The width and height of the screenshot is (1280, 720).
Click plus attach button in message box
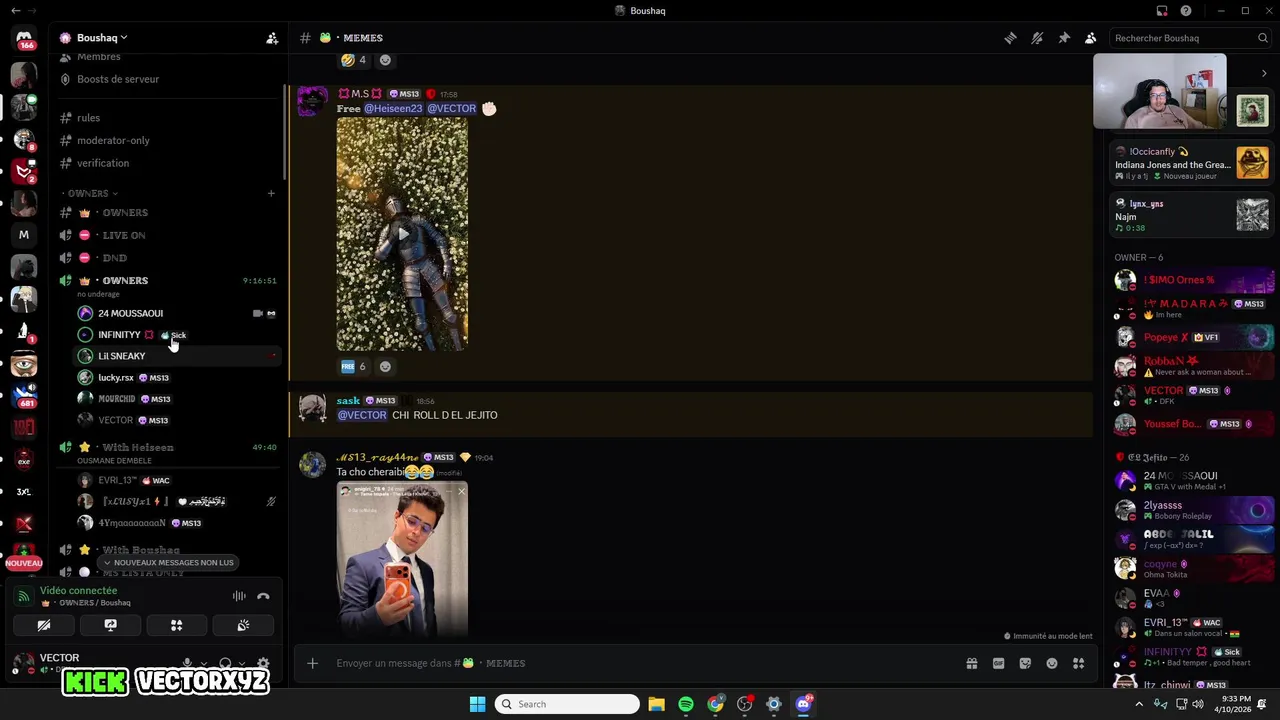(x=312, y=663)
